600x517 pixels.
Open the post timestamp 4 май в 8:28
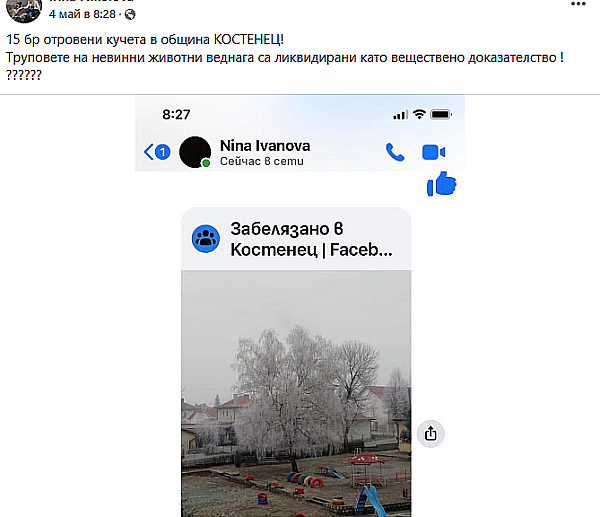point(82,14)
